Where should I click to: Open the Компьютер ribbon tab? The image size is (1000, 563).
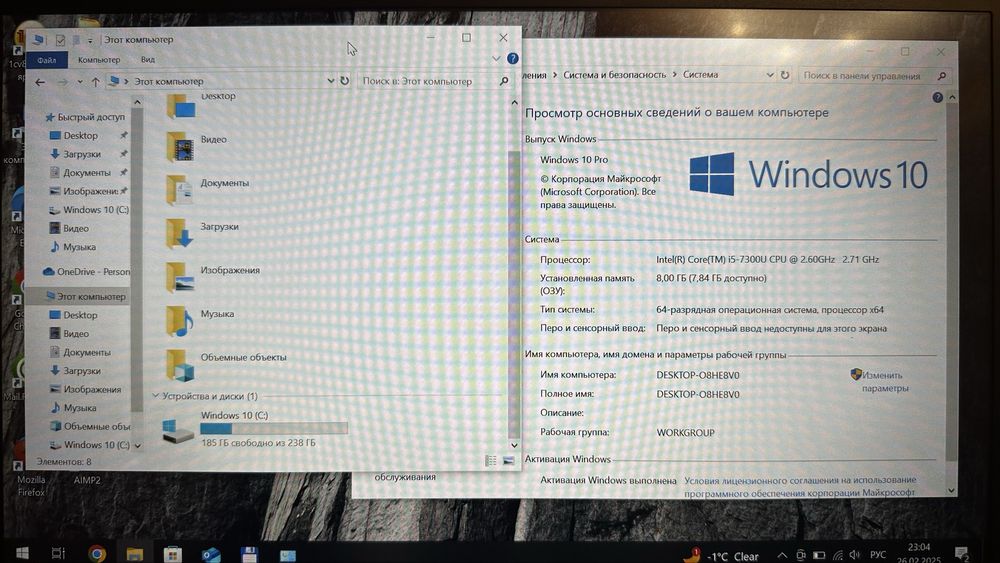click(x=99, y=60)
